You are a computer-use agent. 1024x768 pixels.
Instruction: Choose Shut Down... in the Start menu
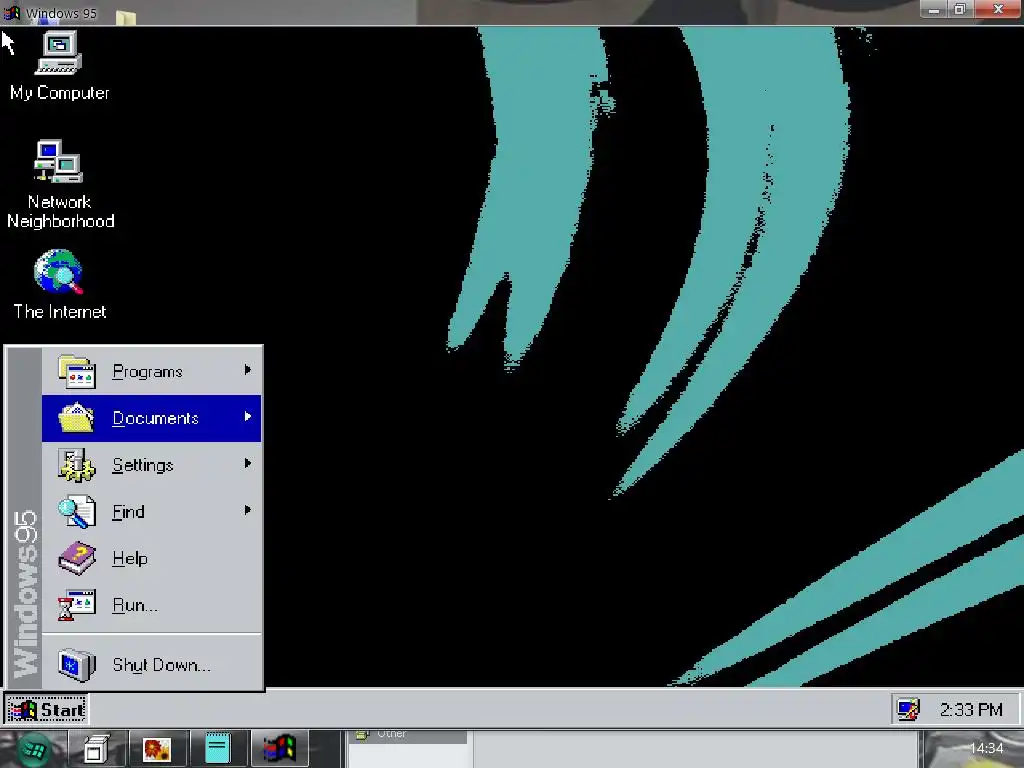(152, 665)
